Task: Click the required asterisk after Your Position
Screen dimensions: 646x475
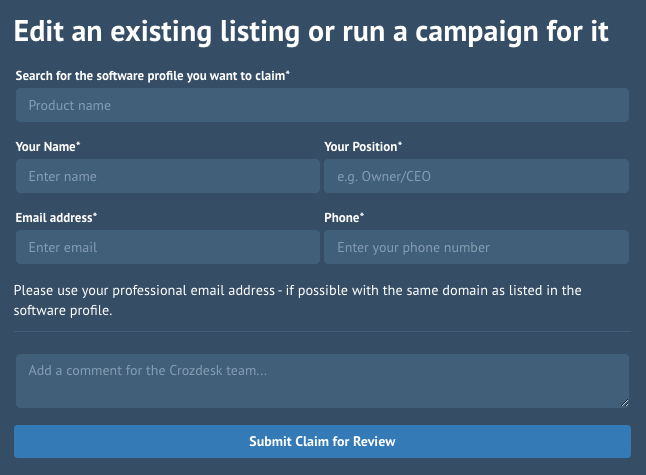Action: click(400, 144)
